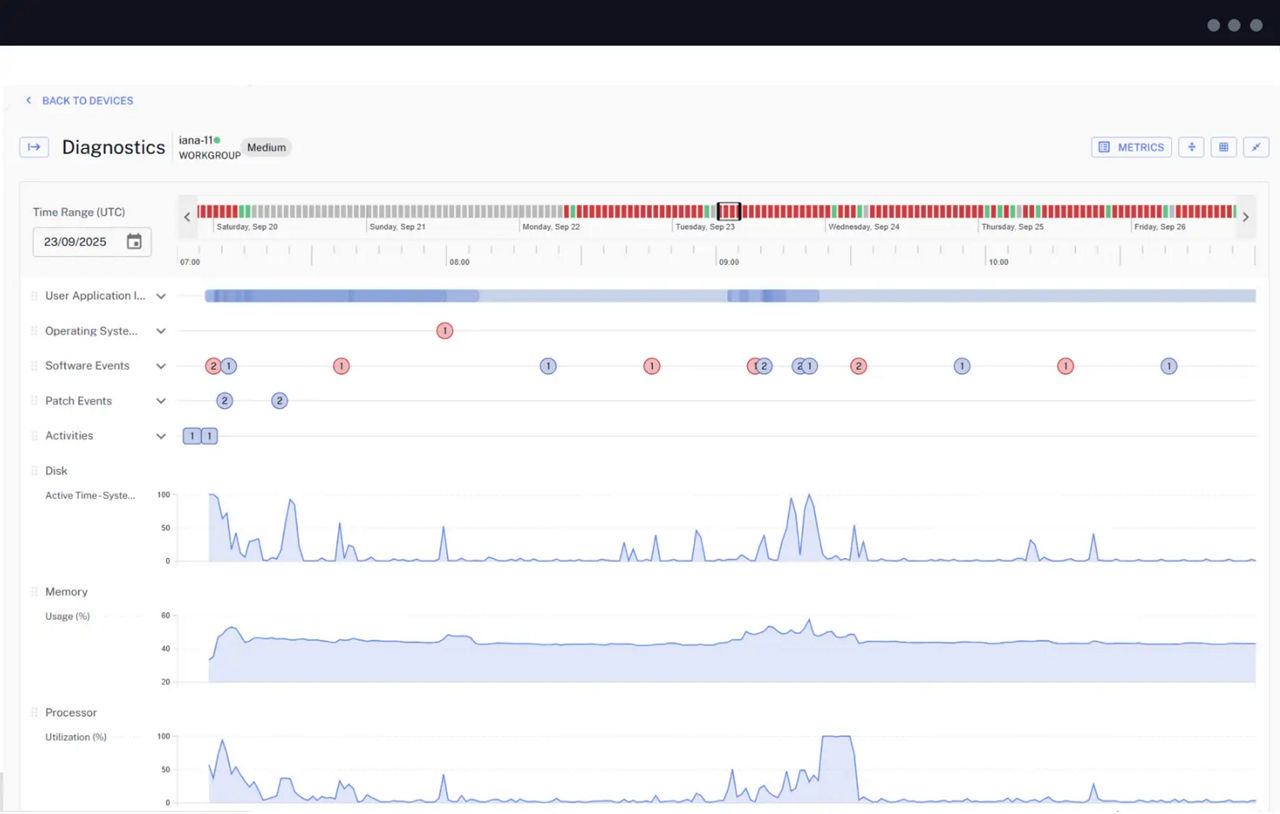This screenshot has width=1280, height=814.
Task: Click the red Operating System event marker
Action: tap(445, 331)
